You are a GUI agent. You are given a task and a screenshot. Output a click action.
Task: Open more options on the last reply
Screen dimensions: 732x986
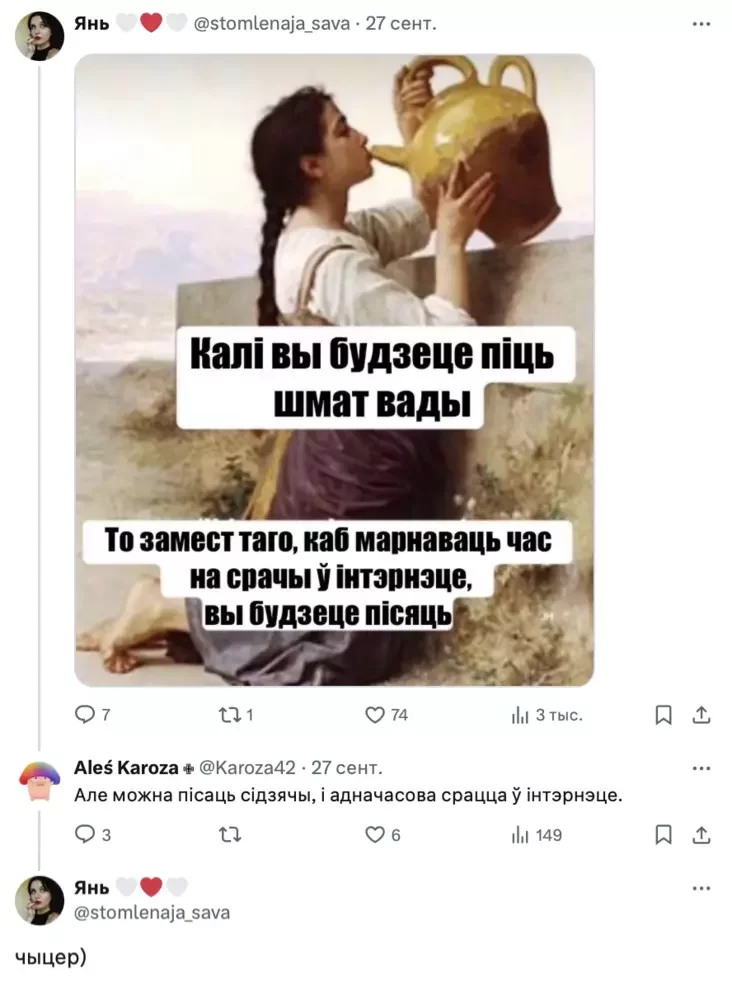tap(701, 888)
